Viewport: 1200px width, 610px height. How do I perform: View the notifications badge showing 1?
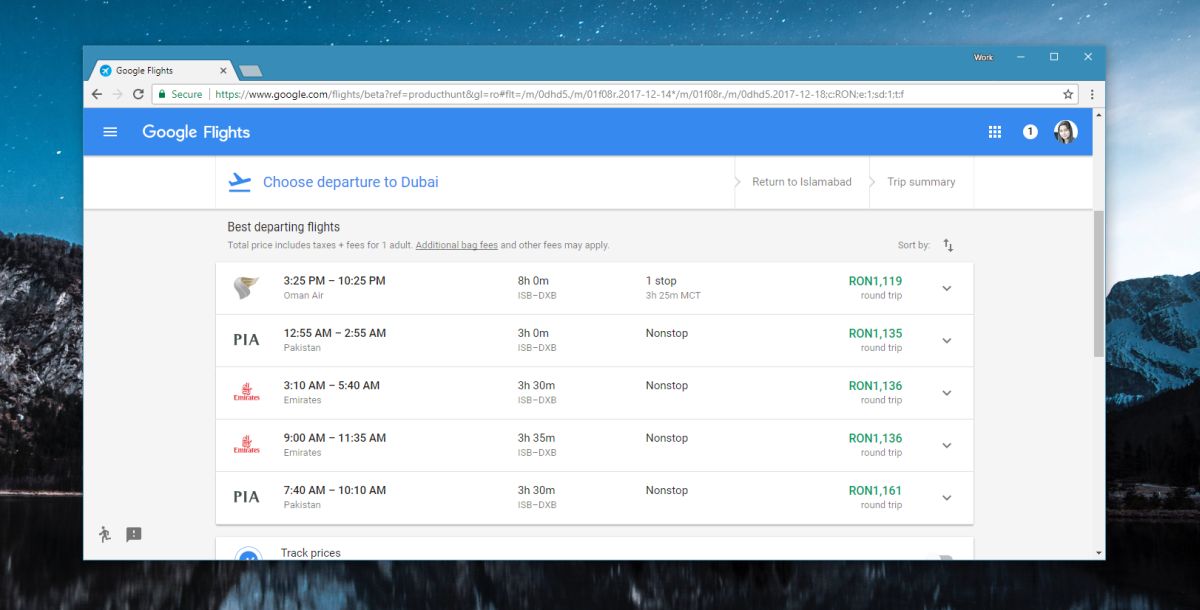click(1030, 132)
